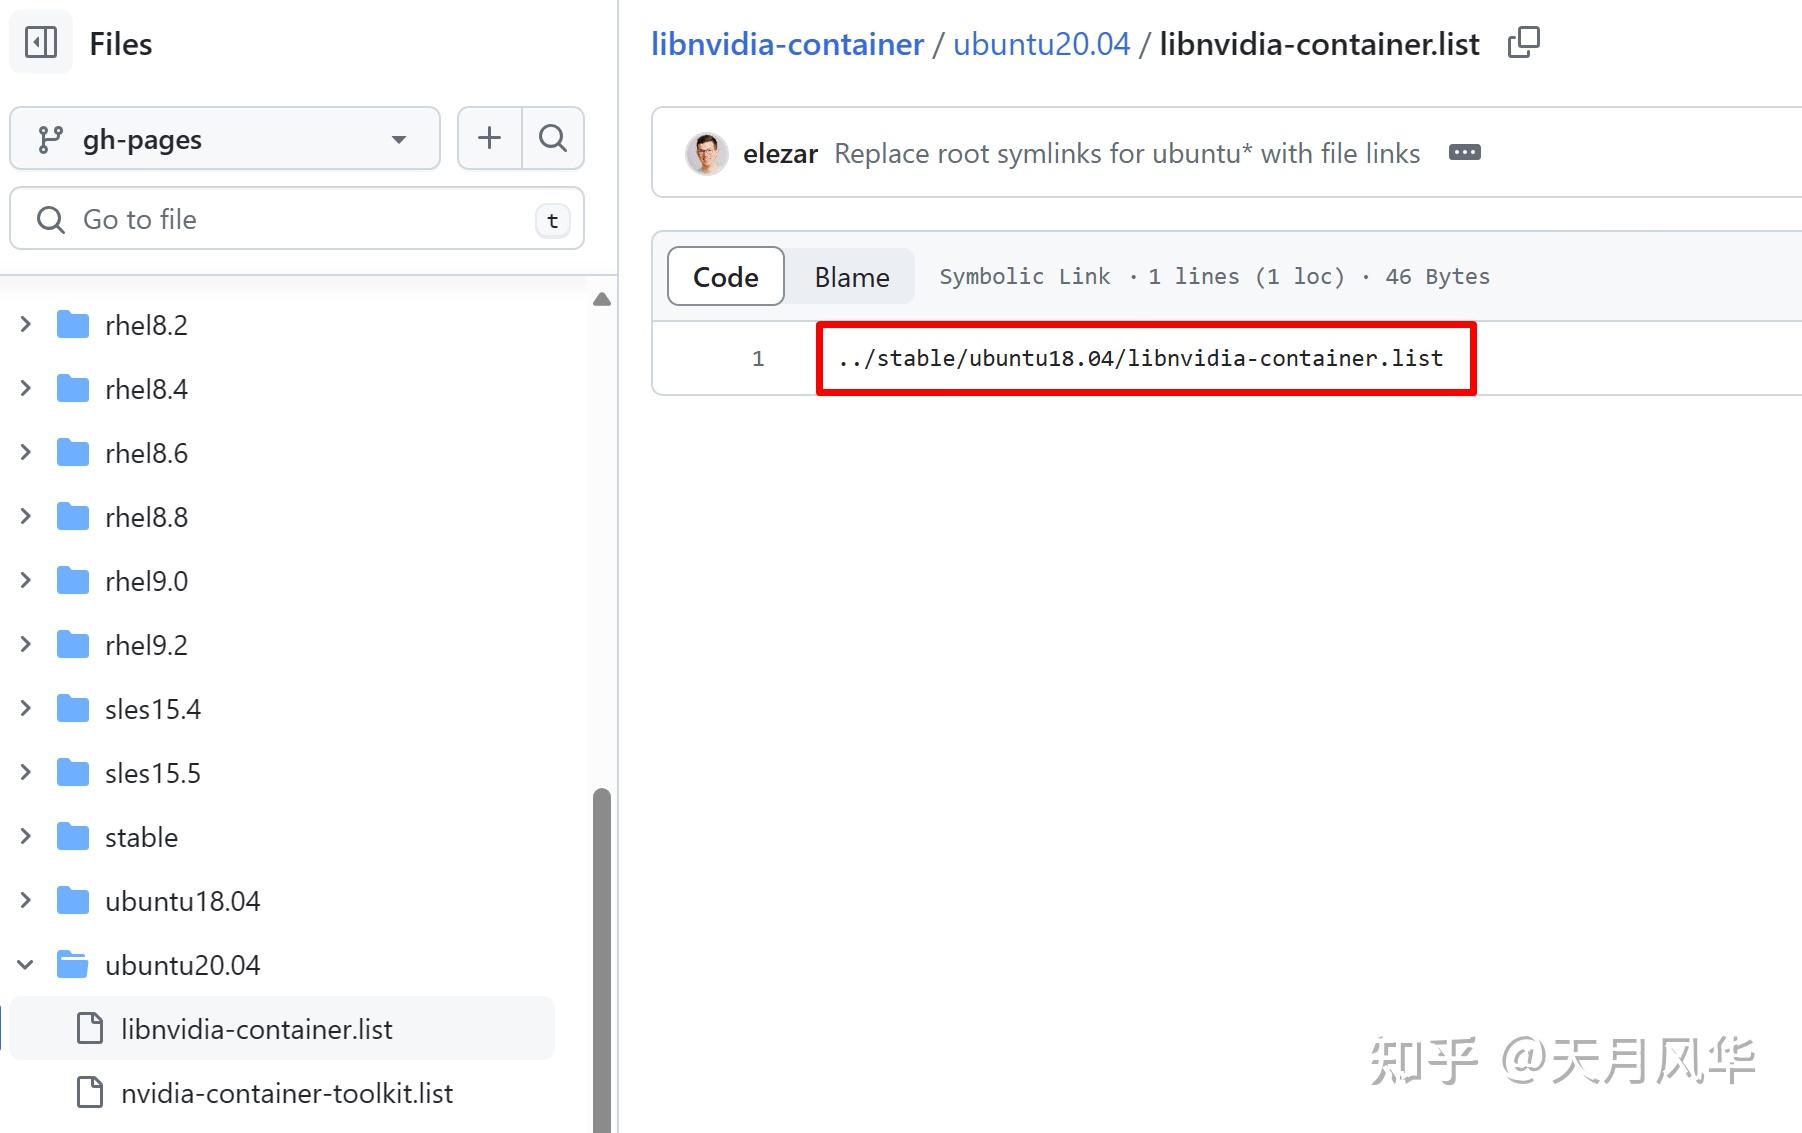Switch to the Blame tab
Viewport: 1802px width, 1133px height.
point(850,276)
